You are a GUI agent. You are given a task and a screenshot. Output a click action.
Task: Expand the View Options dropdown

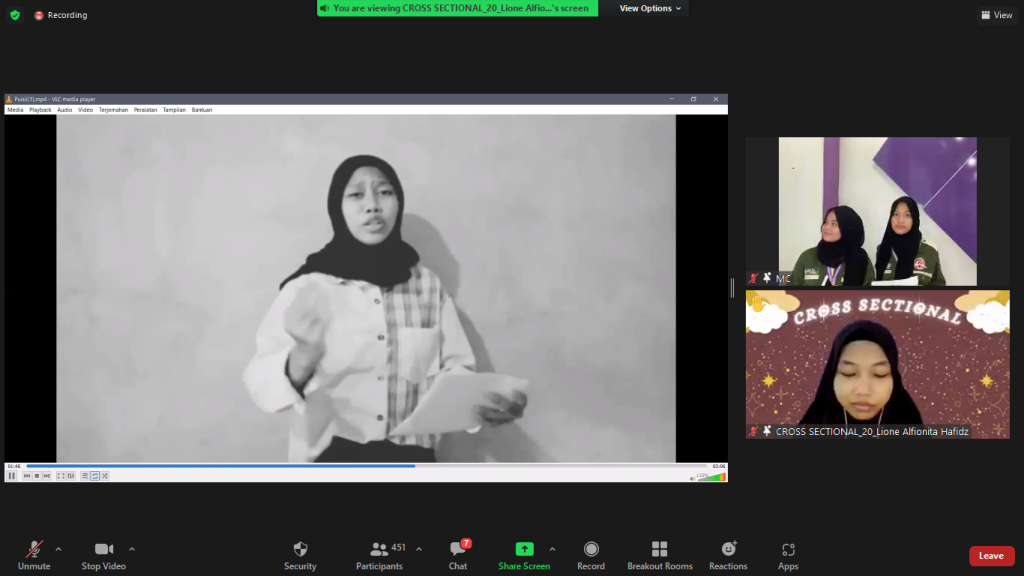click(650, 8)
